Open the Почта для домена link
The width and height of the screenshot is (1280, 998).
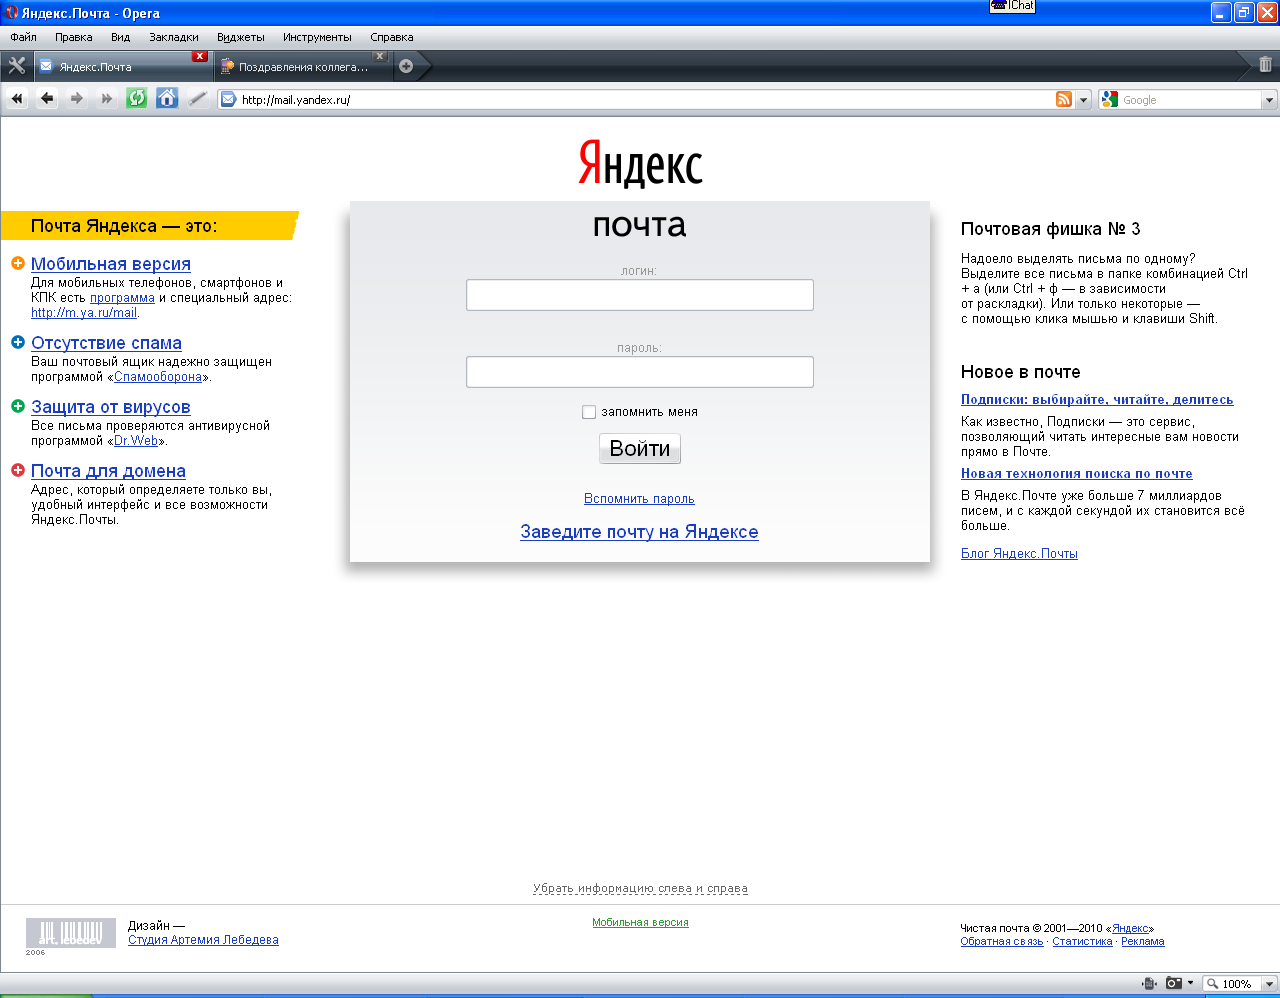108,471
